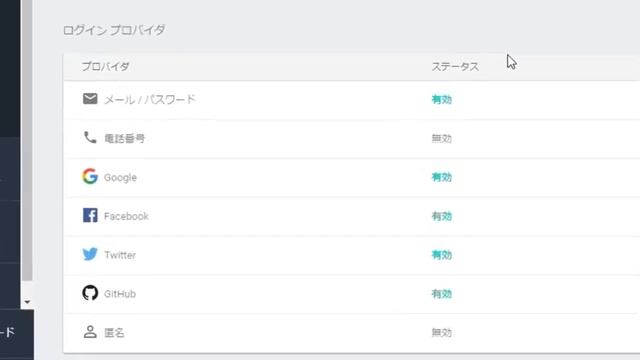The image size is (640, 360).
Task: Click the Google logo icon
Action: pyautogui.click(x=90, y=176)
